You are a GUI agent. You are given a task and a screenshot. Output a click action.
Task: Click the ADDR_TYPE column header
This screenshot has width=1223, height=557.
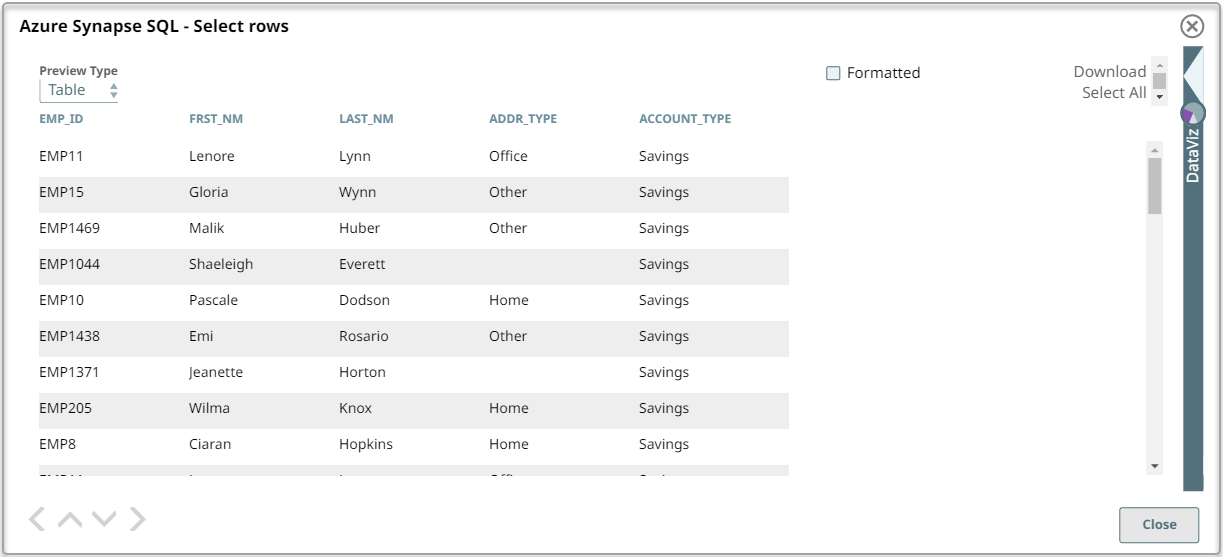[523, 119]
